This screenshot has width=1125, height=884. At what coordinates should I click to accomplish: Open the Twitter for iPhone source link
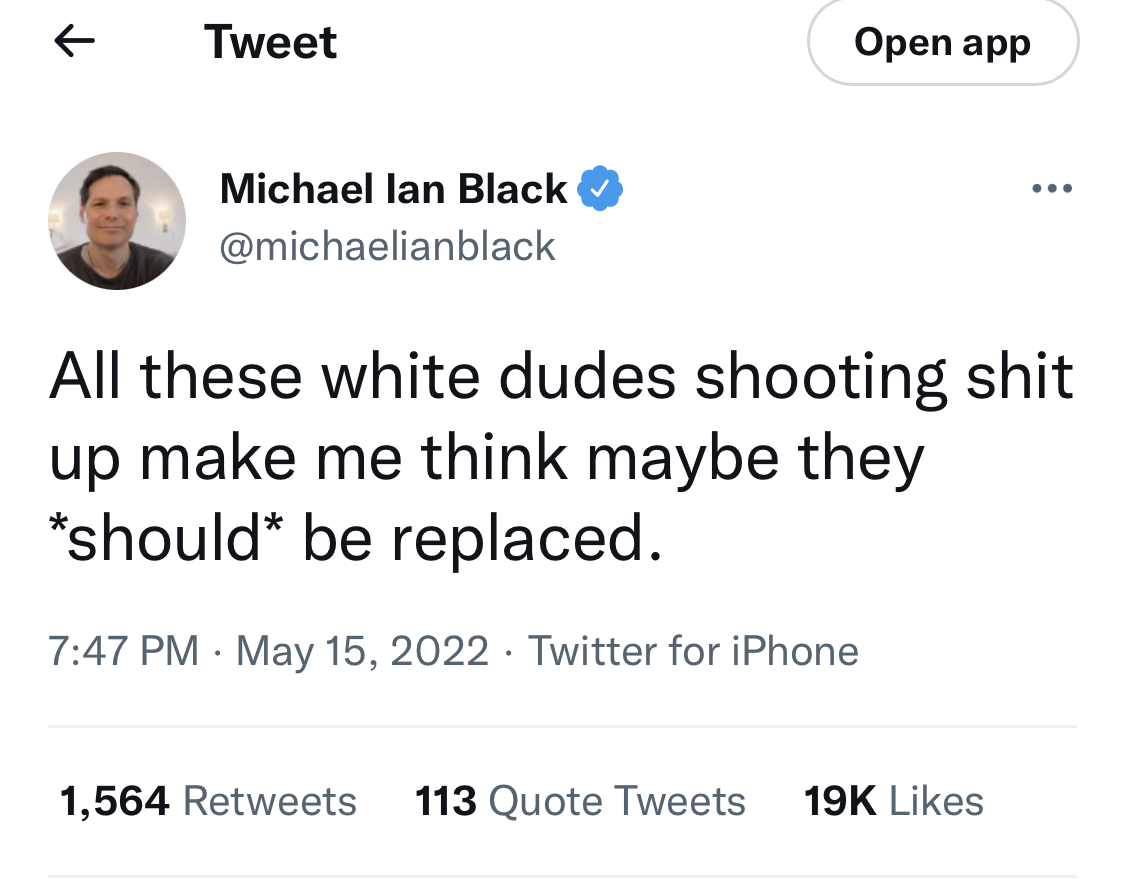693,651
